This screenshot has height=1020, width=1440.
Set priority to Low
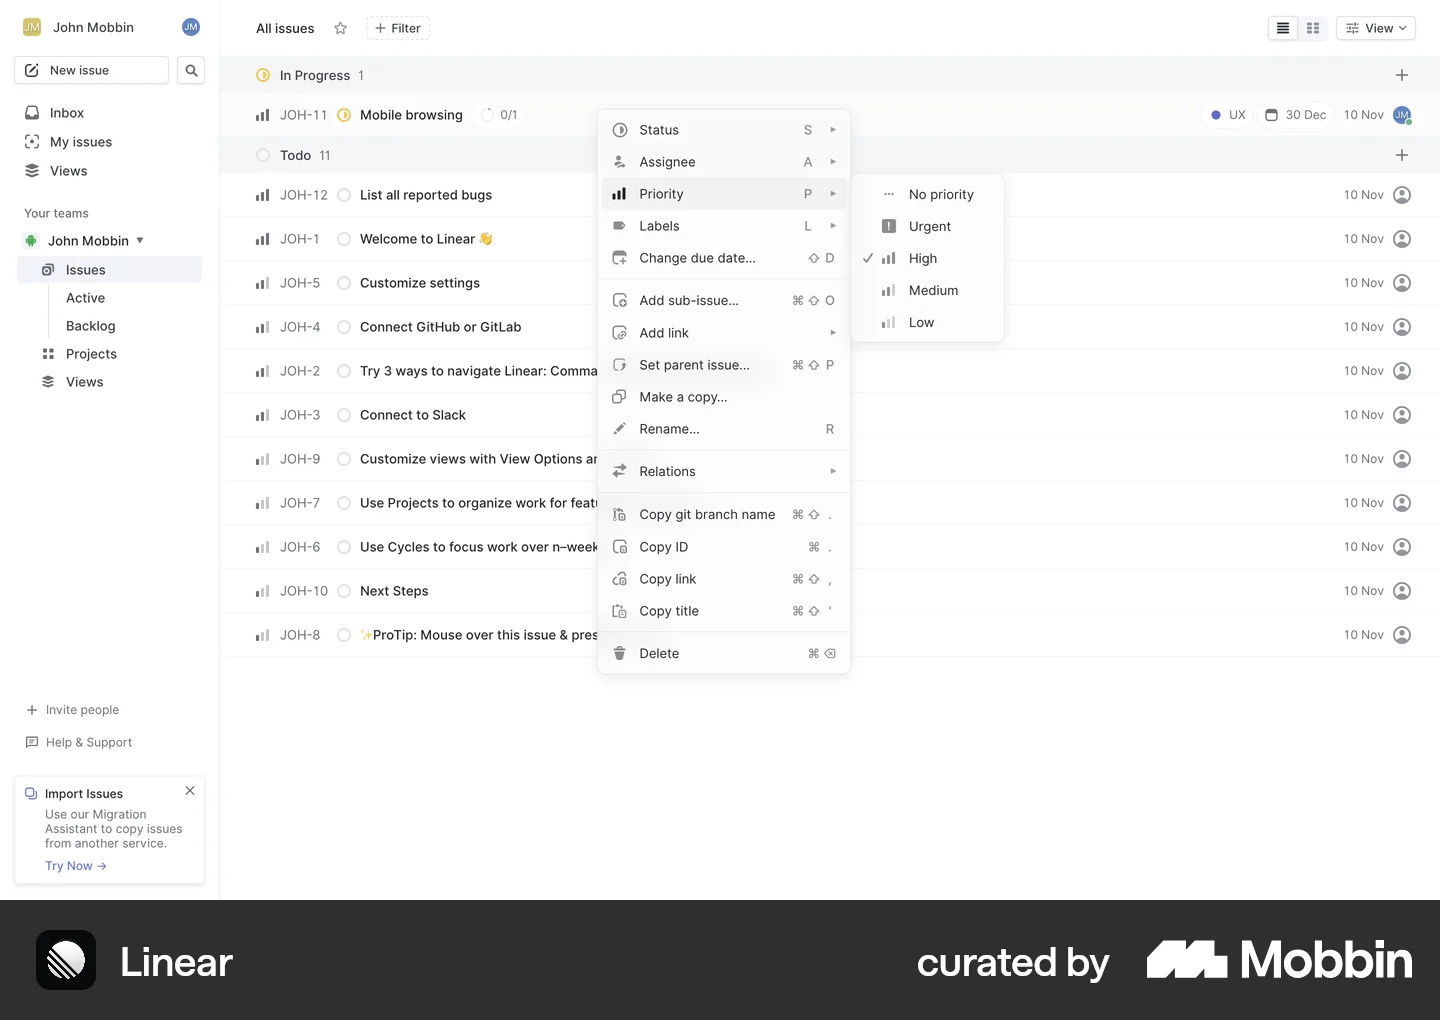pyautogui.click(x=927, y=322)
